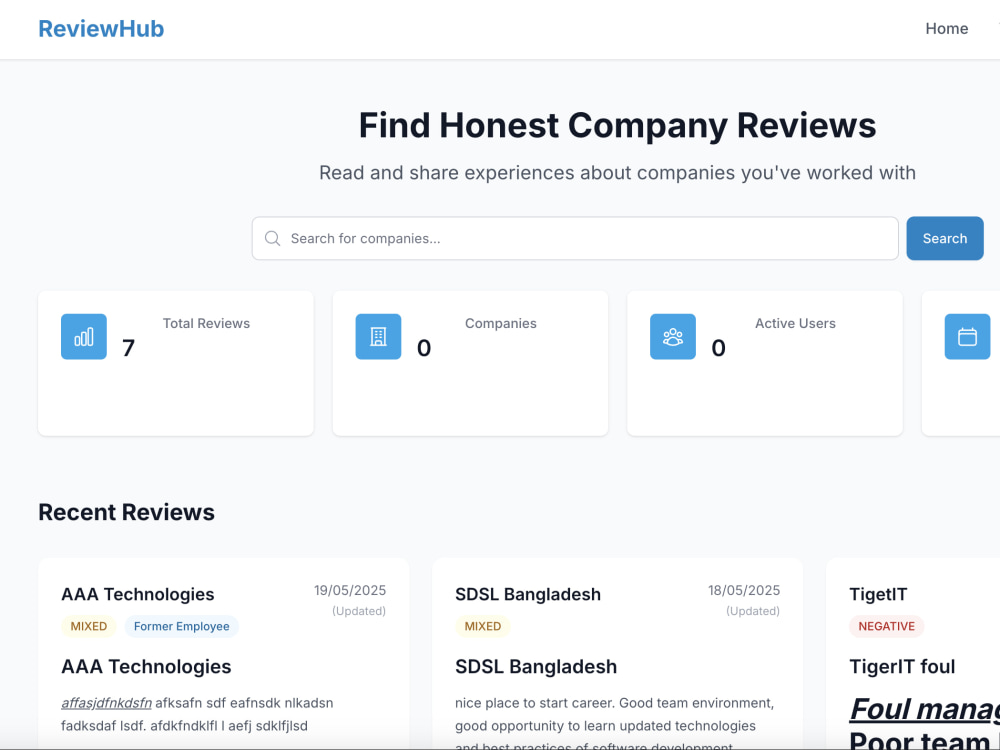1000x750 pixels.
Task: Click the magnifier icon in search box
Action: pyautogui.click(x=272, y=239)
